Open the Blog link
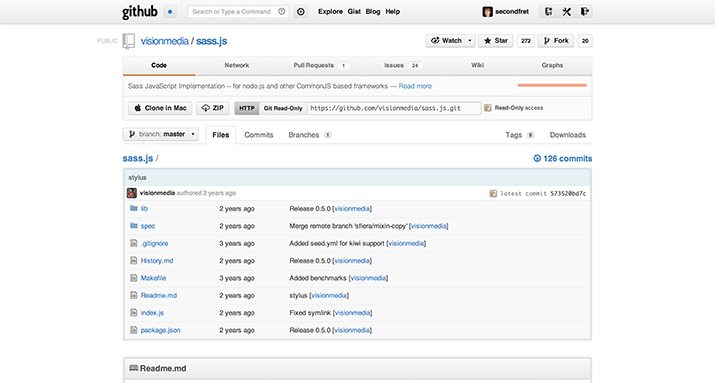This screenshot has height=383, width=715. [373, 12]
